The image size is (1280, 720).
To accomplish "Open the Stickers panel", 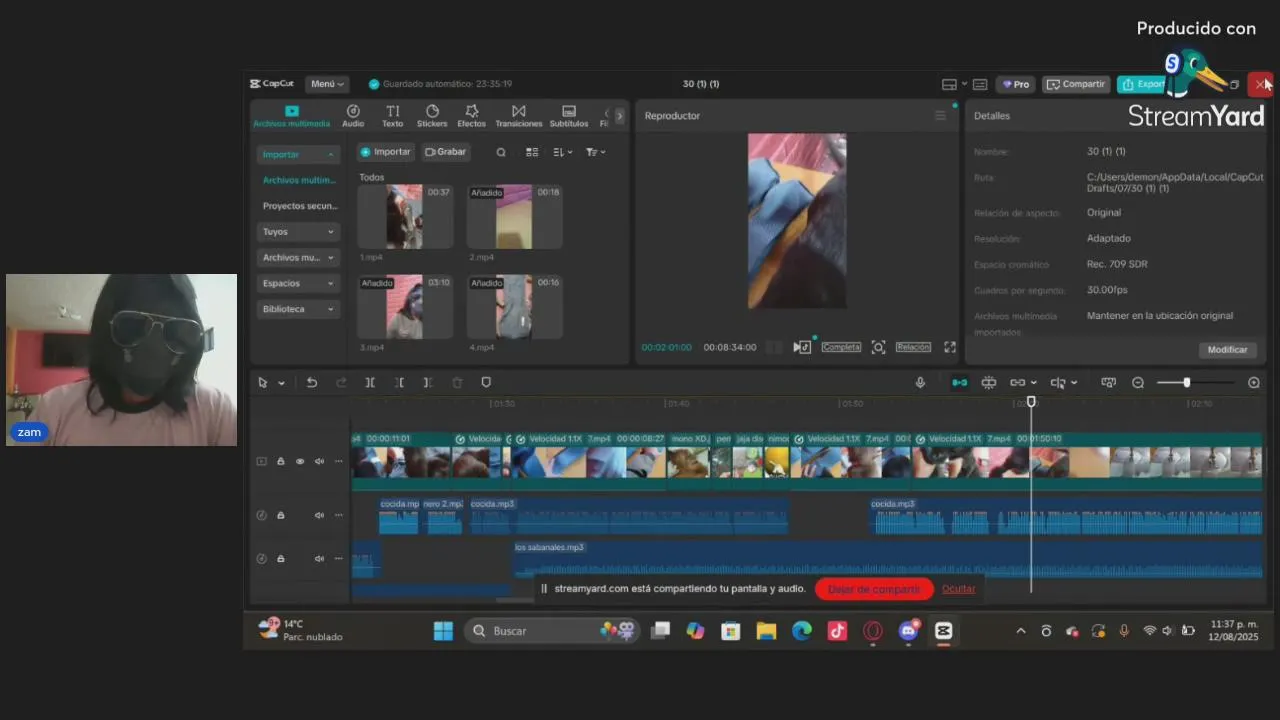I will tap(432, 116).
